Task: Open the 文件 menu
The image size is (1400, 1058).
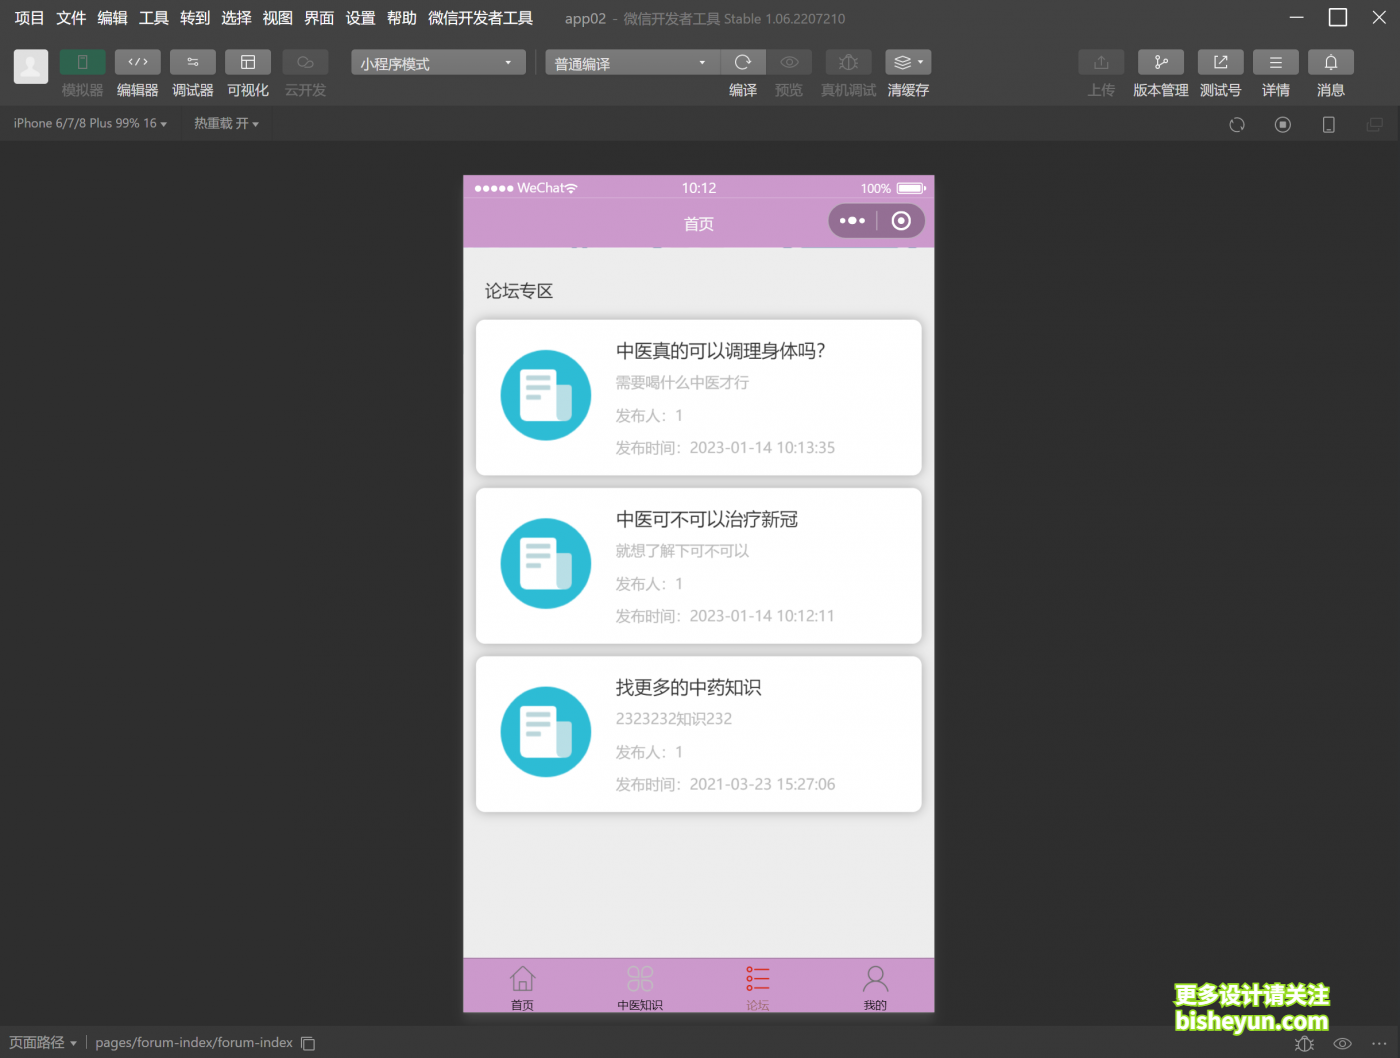Action: (x=71, y=18)
